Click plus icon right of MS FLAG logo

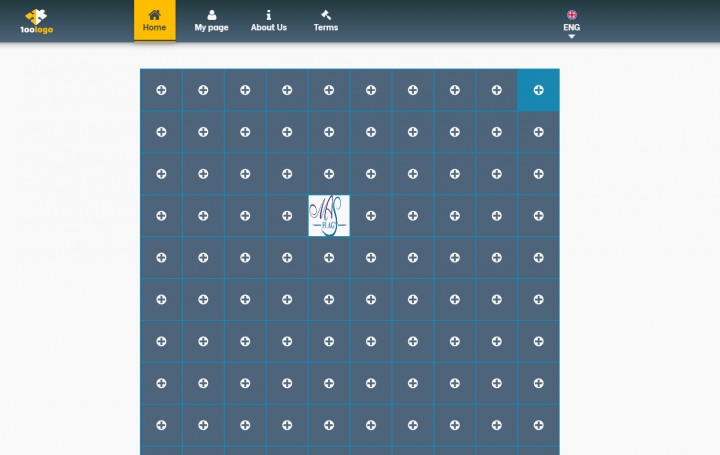click(371, 216)
